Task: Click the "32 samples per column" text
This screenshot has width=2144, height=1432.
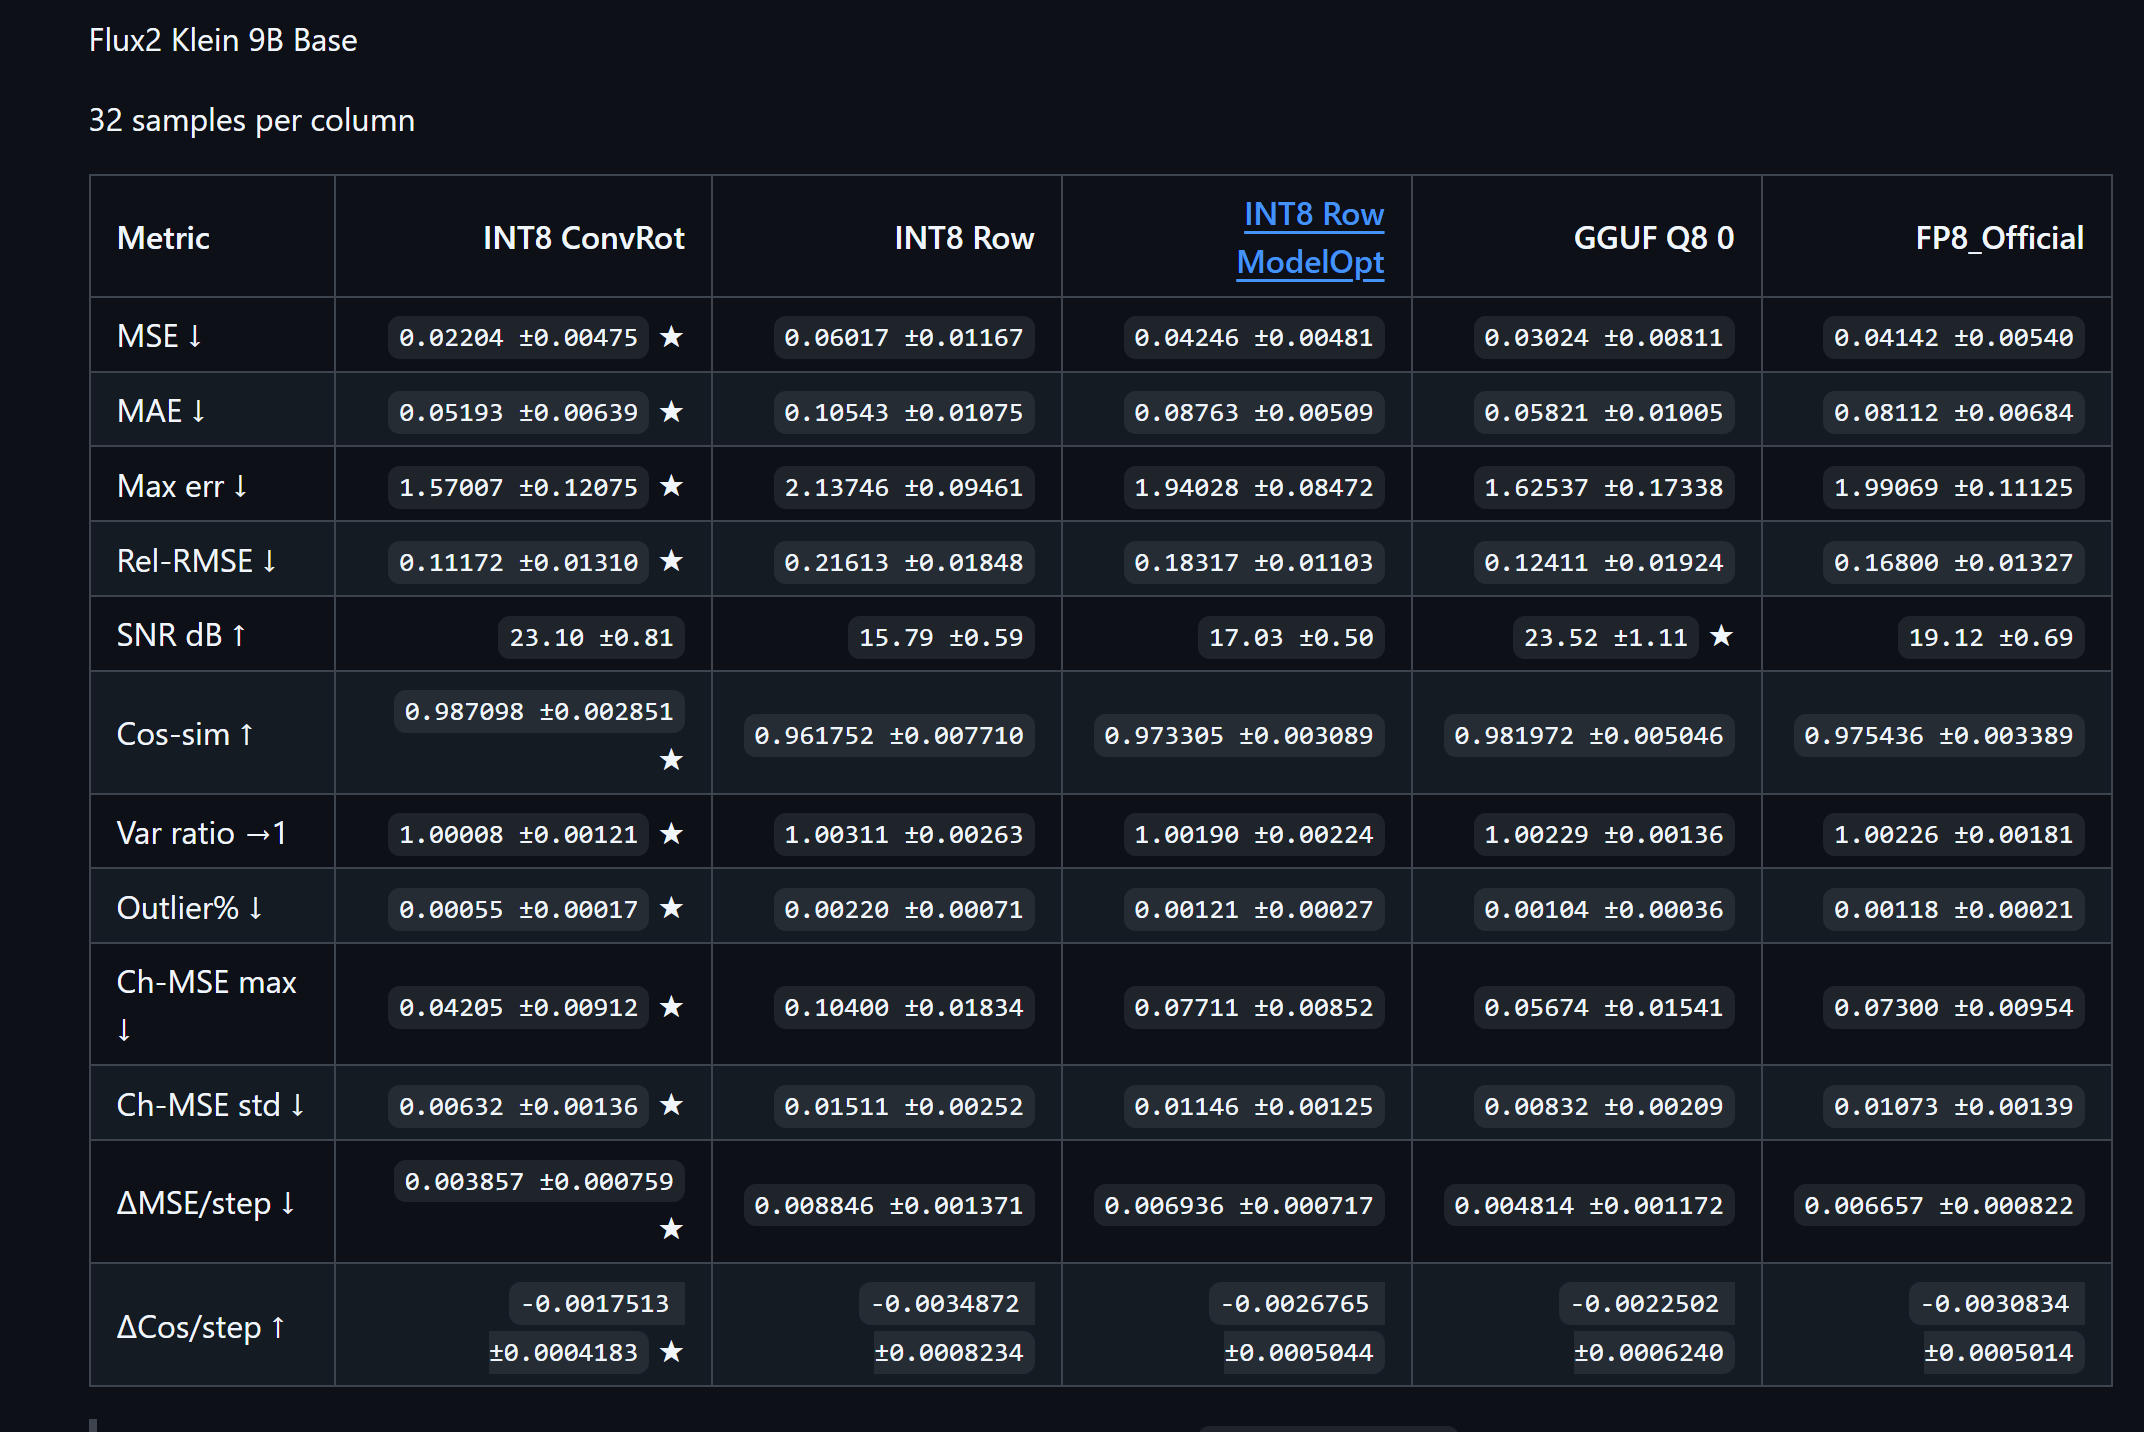Action: (252, 120)
